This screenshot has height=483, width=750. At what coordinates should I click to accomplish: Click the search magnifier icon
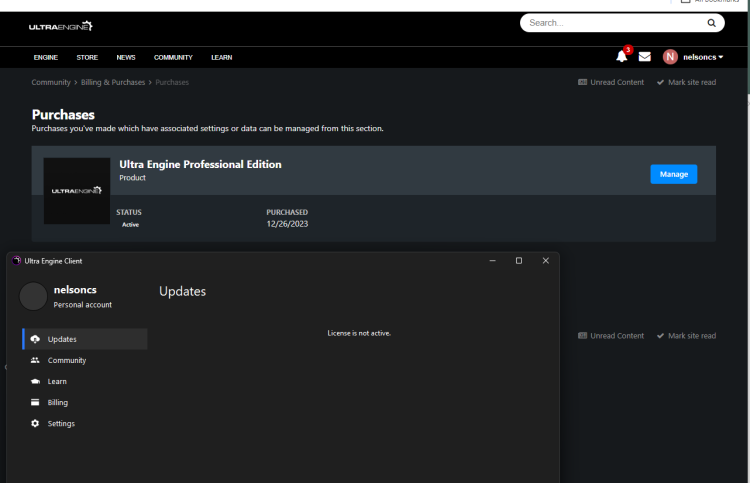point(711,23)
